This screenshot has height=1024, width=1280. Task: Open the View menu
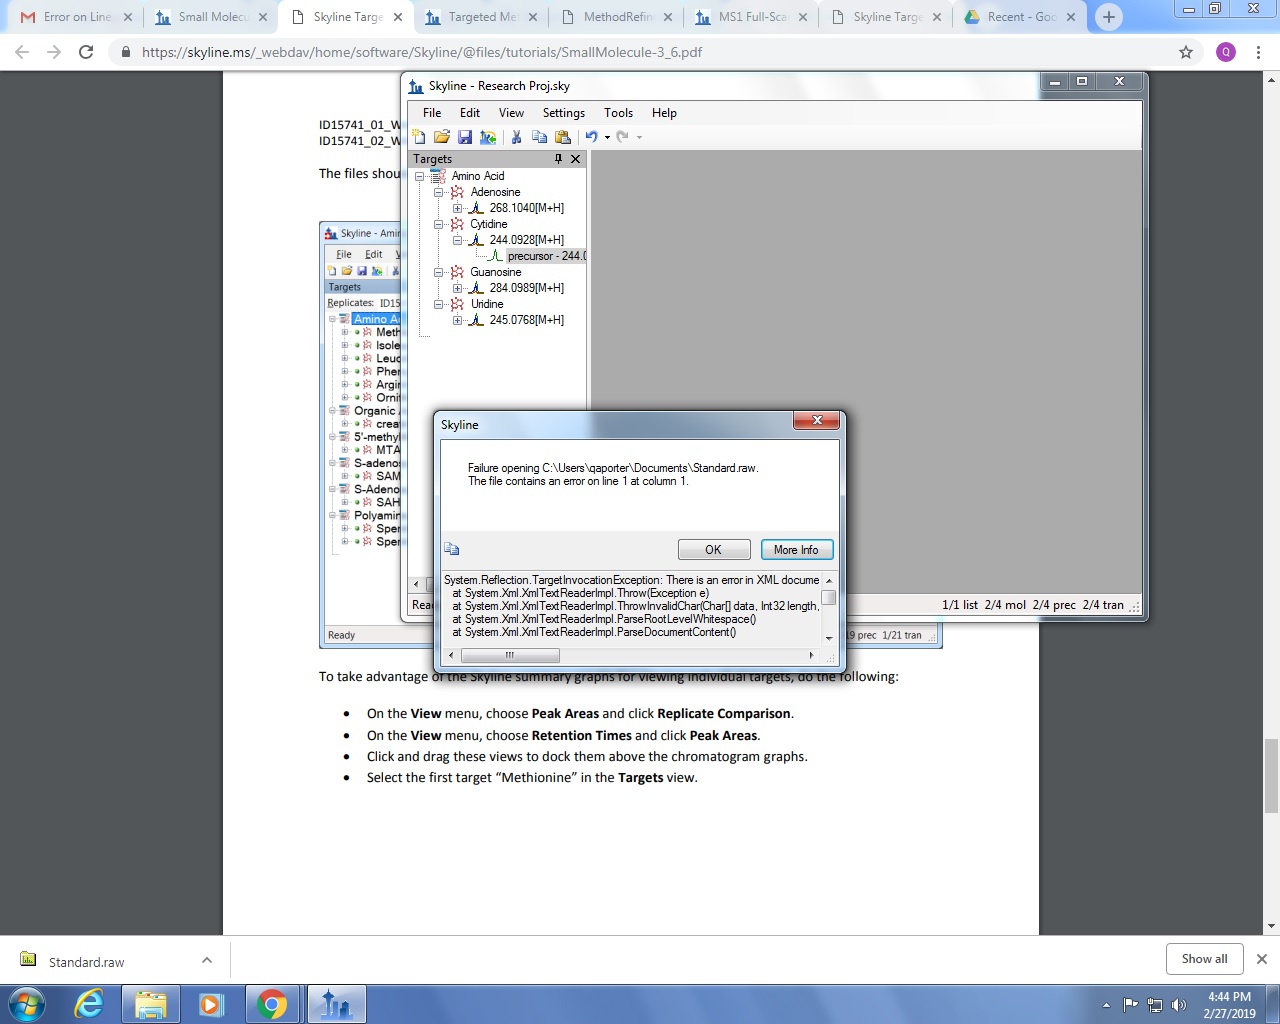pos(511,113)
